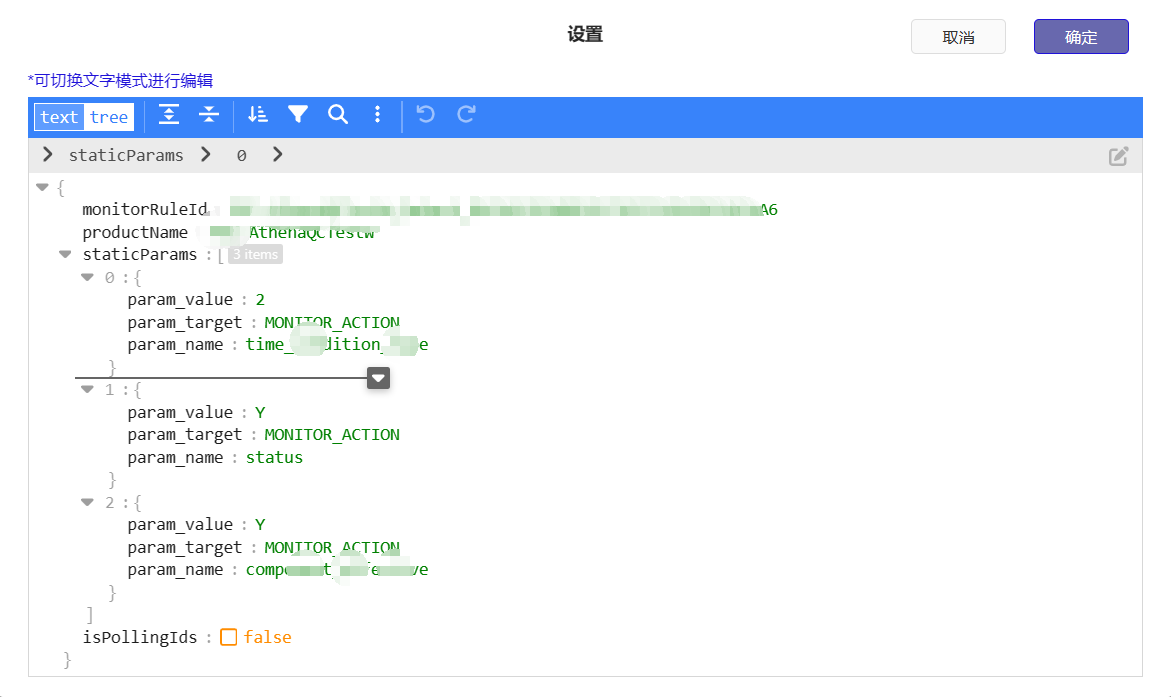Viewport: 1171px width, 697px height.
Task: Click the 取消 cancel button
Action: pyautogui.click(x=958, y=37)
